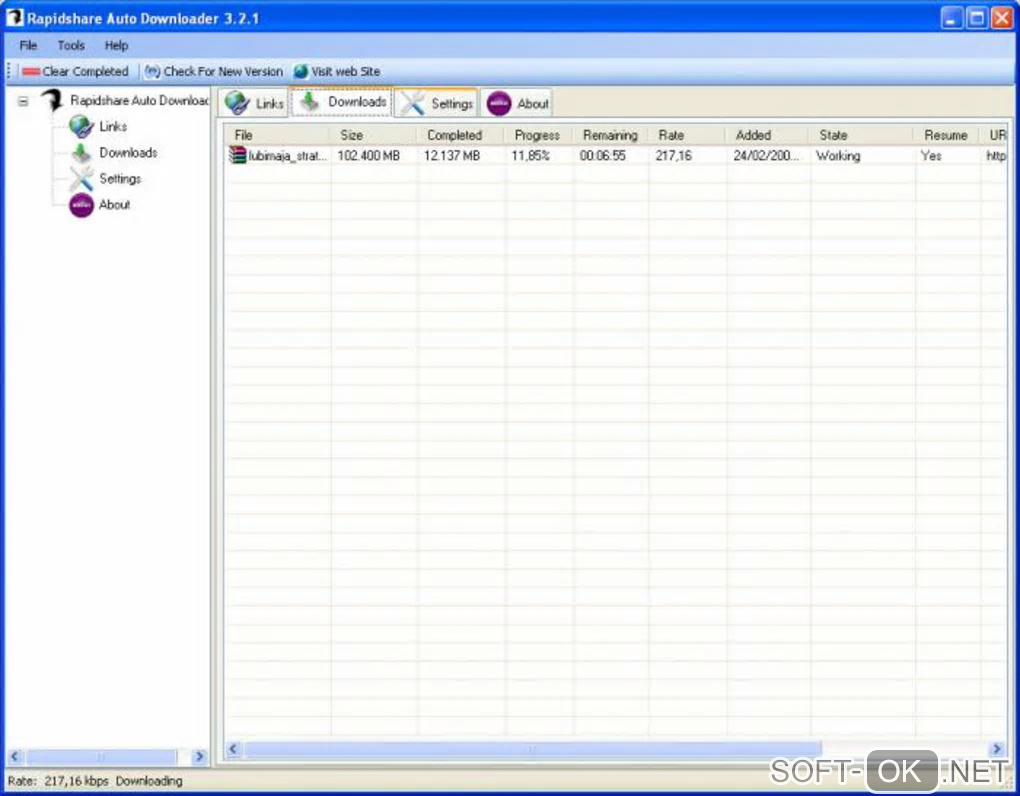Collapse the Rapidshare Auto Downloader tree node
The image size is (1020, 796).
pyautogui.click(x=23, y=101)
